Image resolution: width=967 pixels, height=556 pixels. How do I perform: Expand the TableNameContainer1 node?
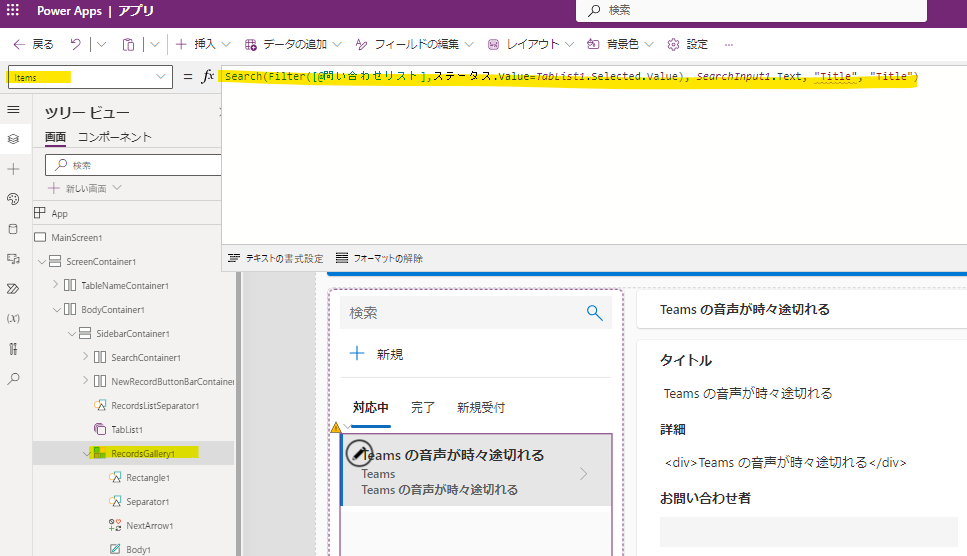pyautogui.click(x=56, y=285)
